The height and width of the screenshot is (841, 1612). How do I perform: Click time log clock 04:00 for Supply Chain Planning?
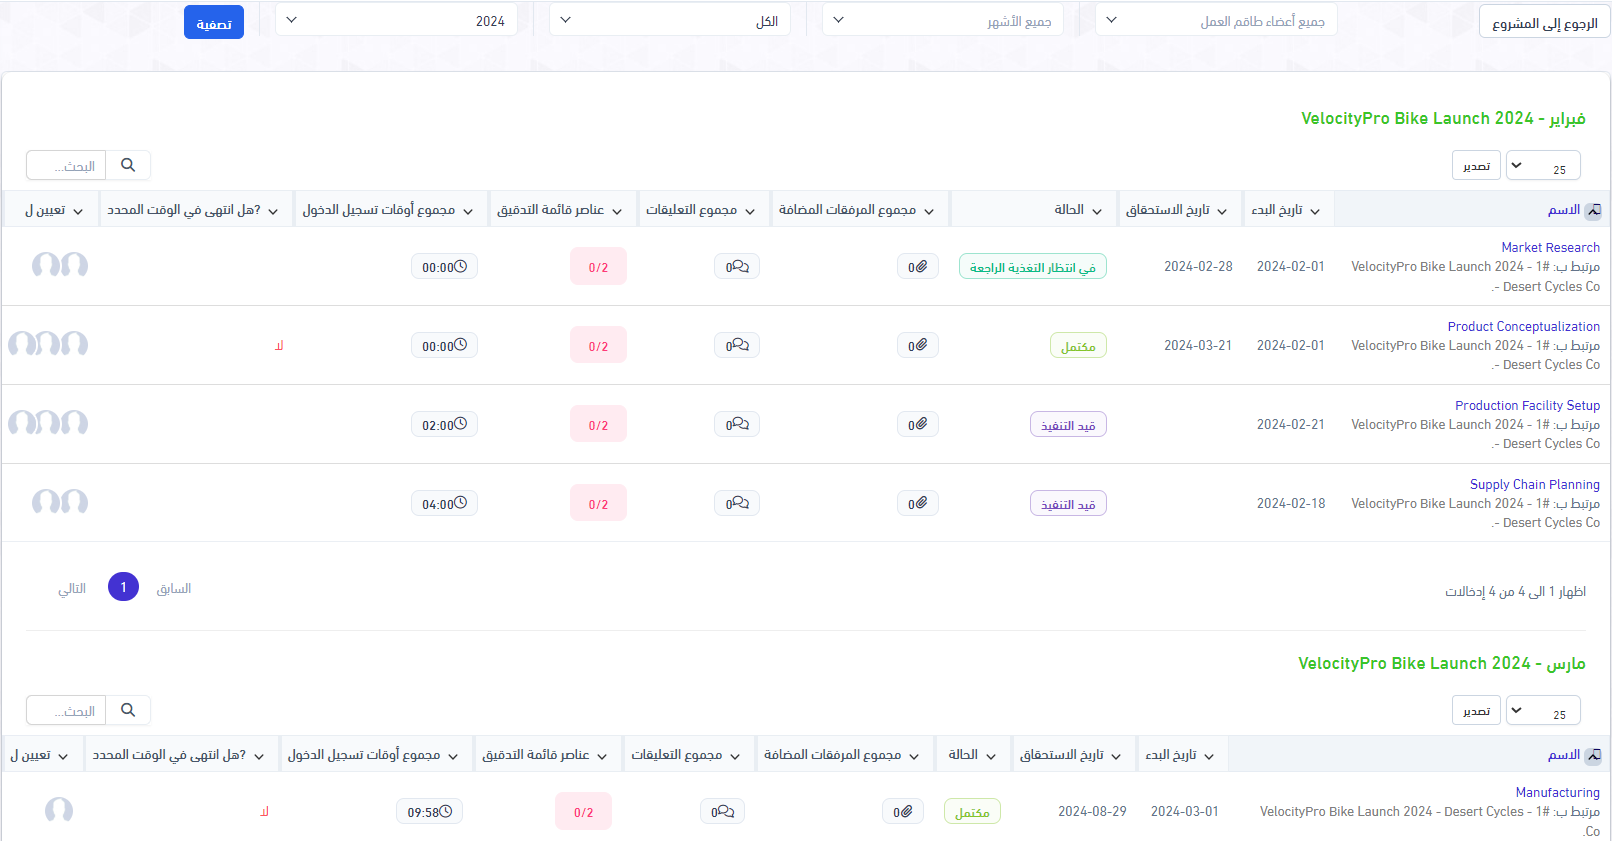tap(444, 504)
